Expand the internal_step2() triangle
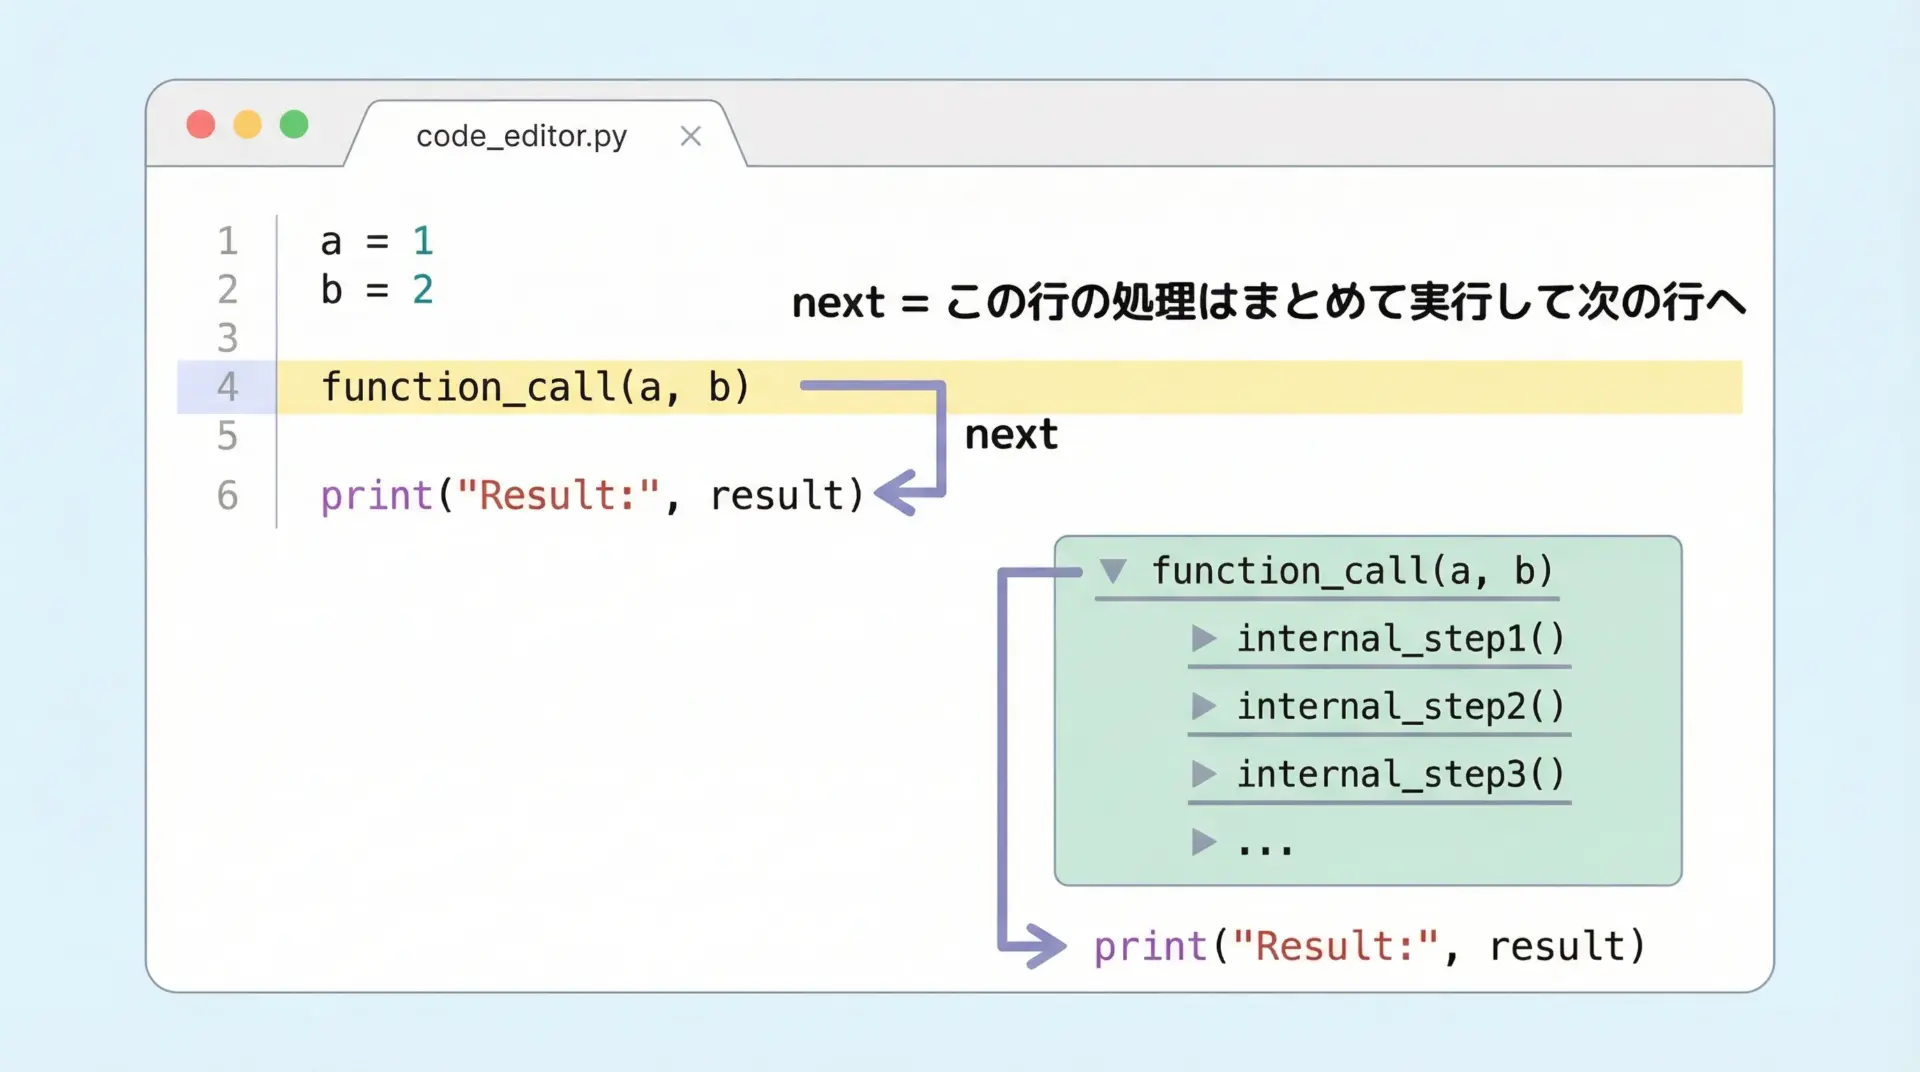This screenshot has width=1920, height=1072. tap(1204, 706)
